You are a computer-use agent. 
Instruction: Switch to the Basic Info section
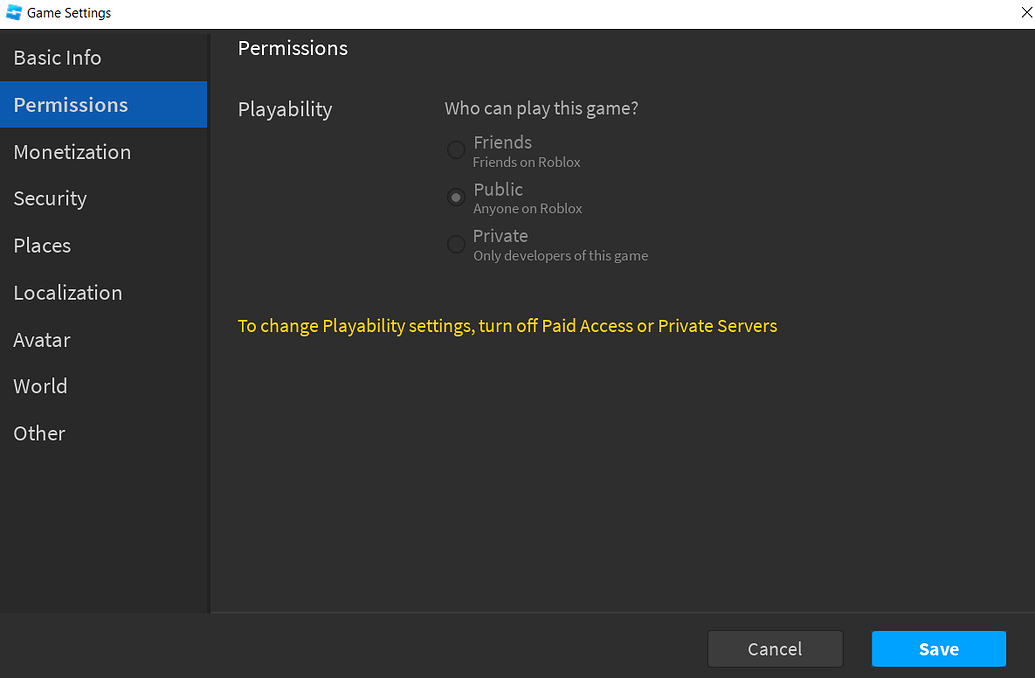click(x=57, y=57)
